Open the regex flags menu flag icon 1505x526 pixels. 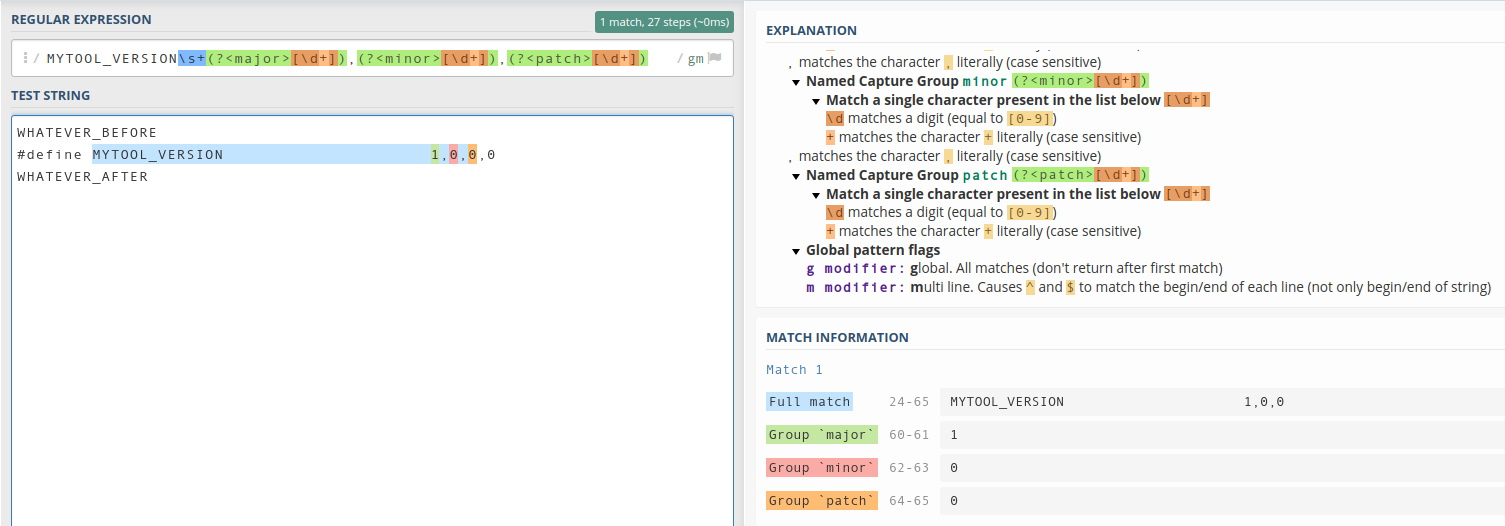[714, 58]
